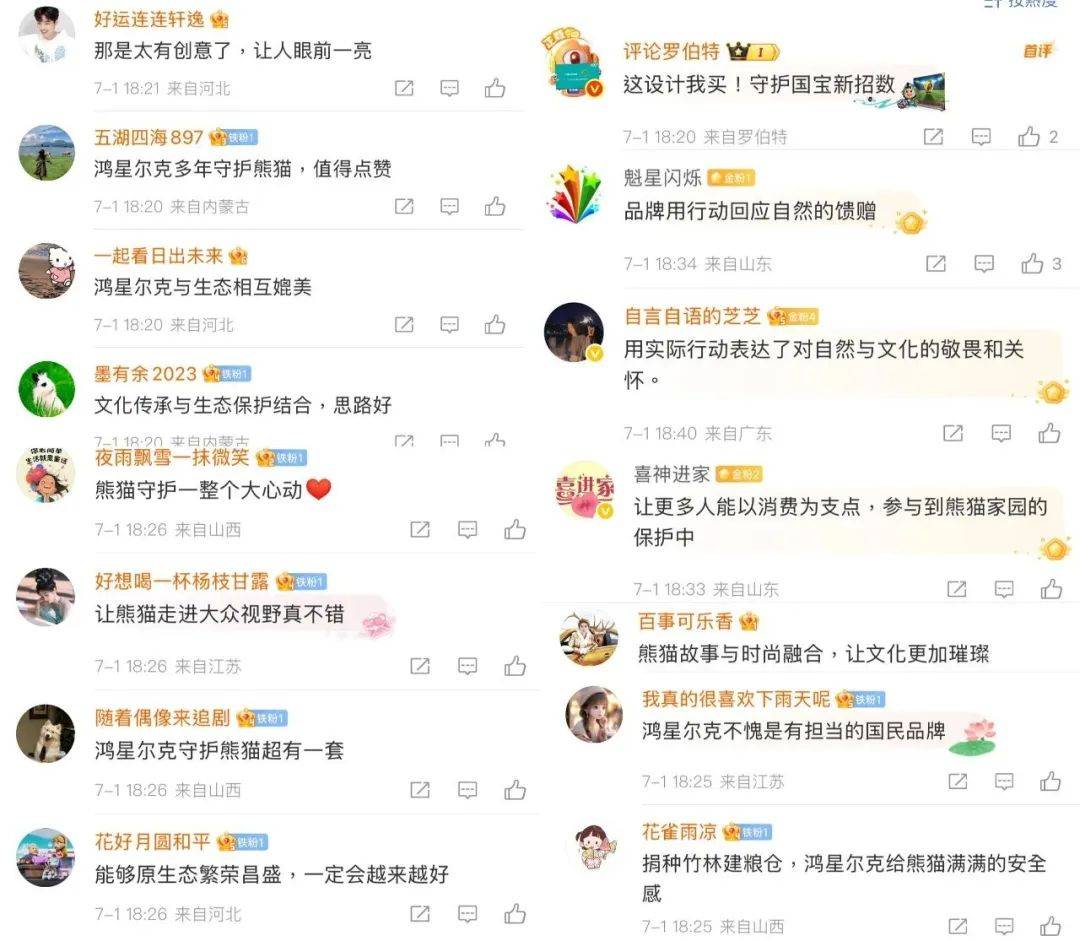Like 魁星闪烁's comment with 3 likes
The image size is (1080, 941).
[x=1032, y=263]
